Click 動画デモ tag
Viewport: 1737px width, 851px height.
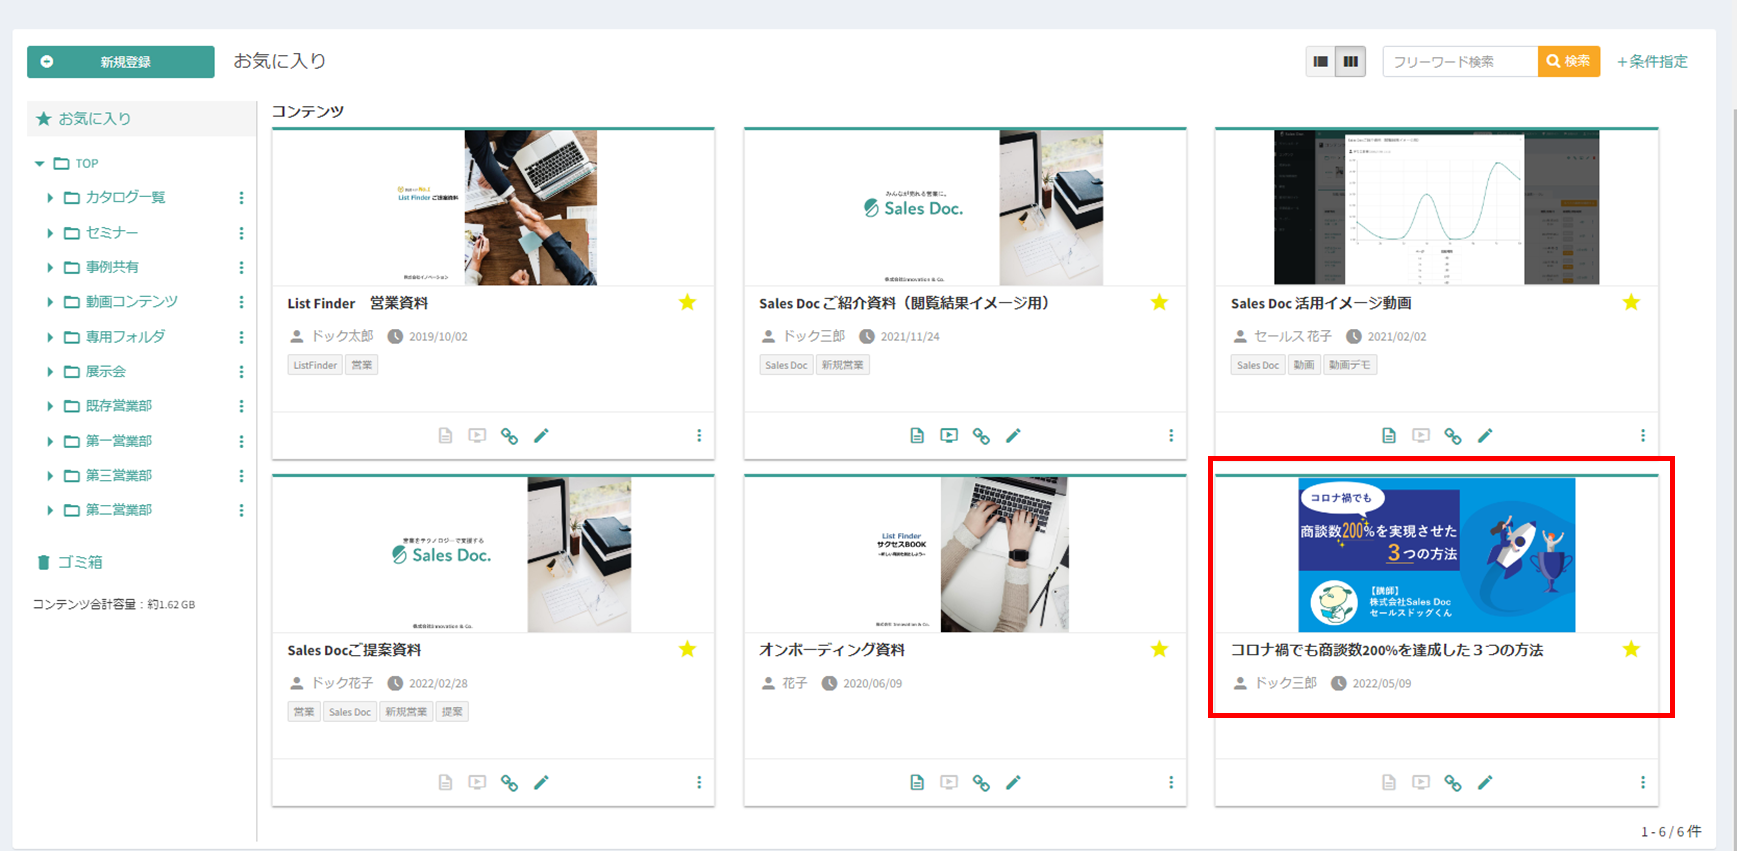click(x=1350, y=365)
